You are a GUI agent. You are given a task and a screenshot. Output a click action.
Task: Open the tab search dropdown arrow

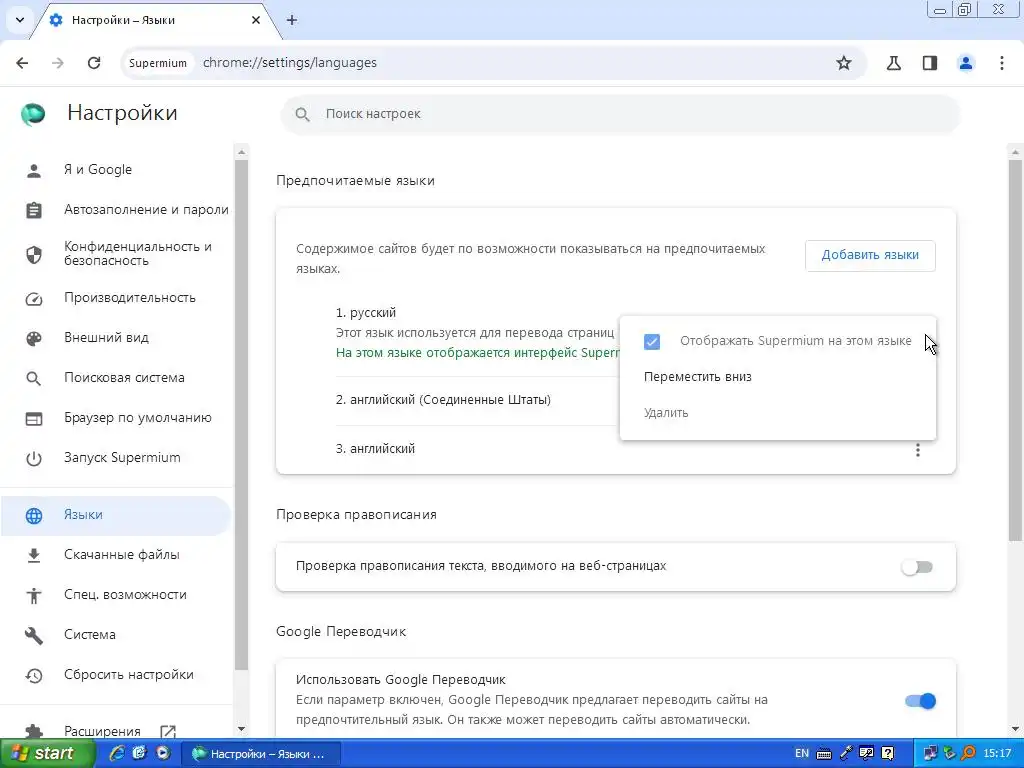(20, 20)
